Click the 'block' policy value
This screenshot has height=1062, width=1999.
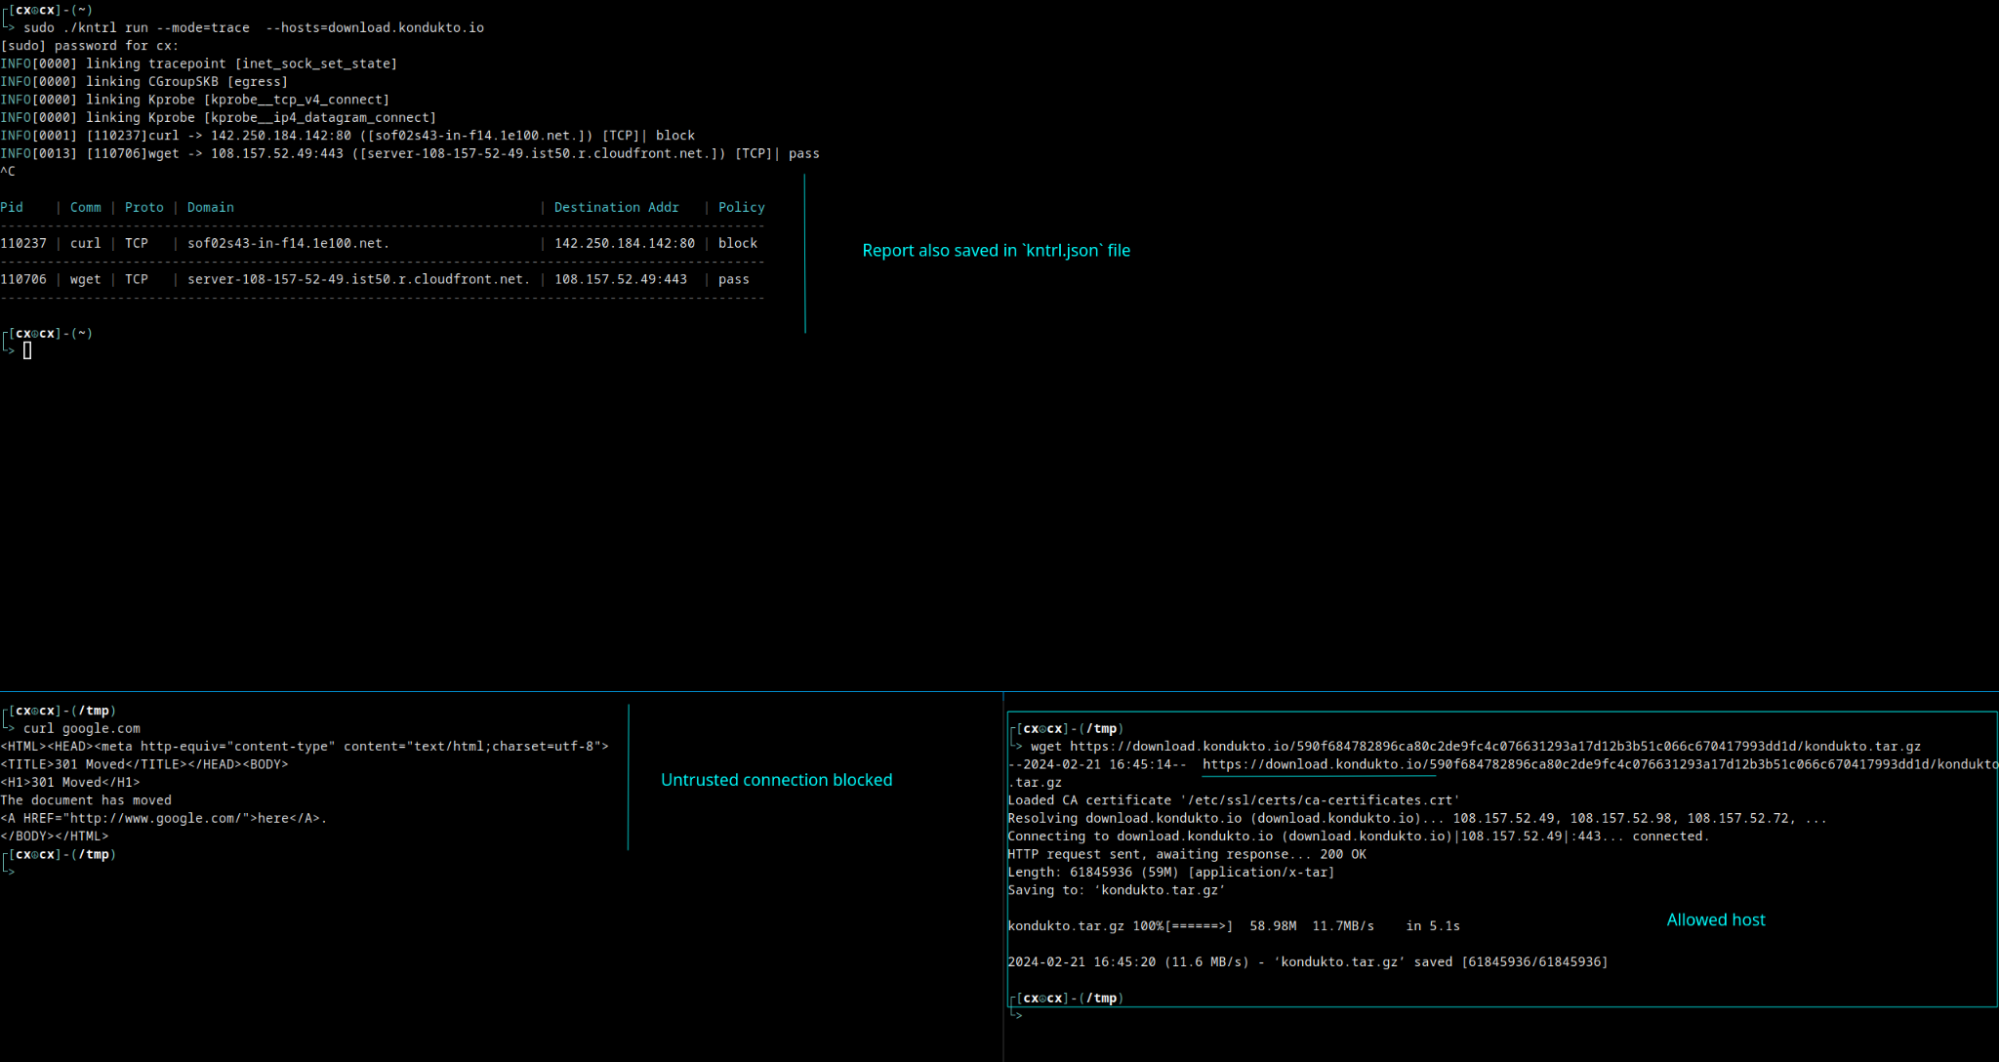pos(738,243)
